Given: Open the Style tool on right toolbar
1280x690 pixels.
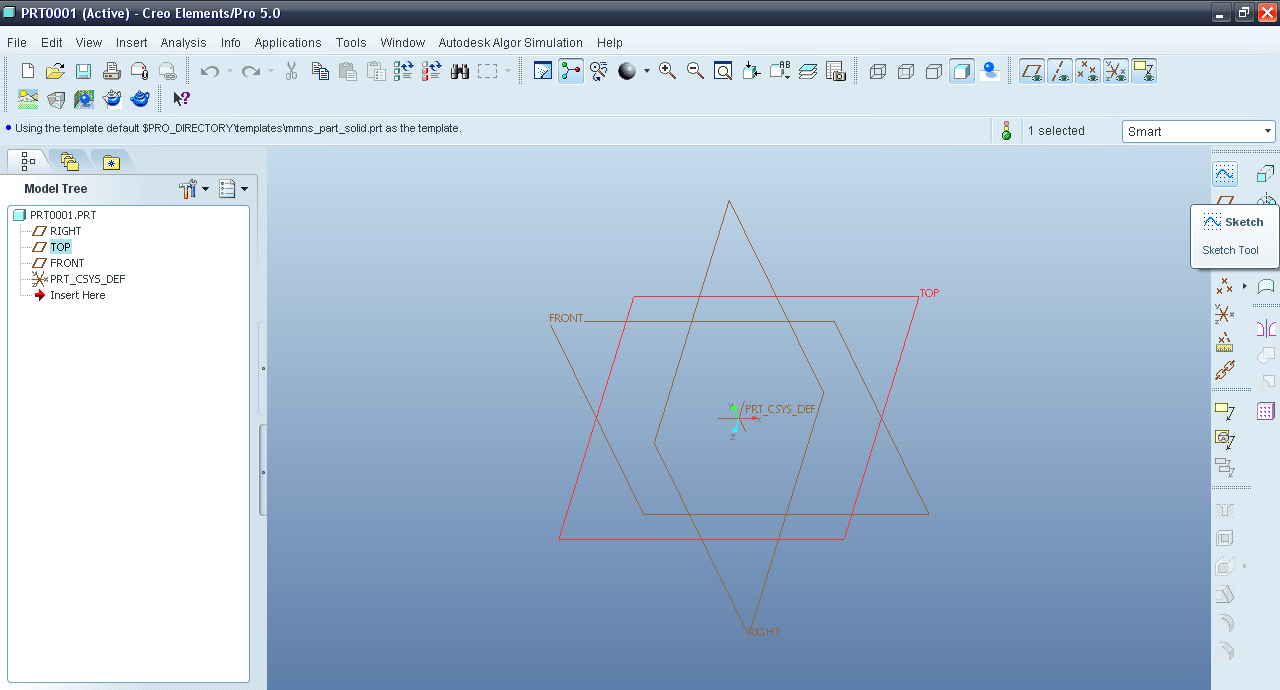Looking at the screenshot, I should coord(1266,286).
